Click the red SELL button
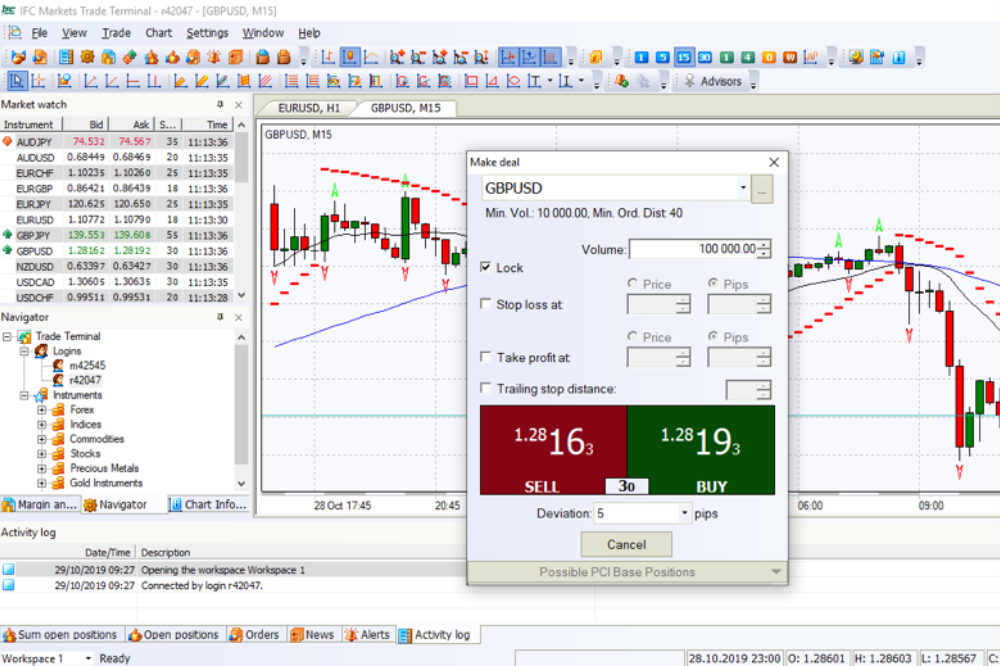The height and width of the screenshot is (666, 1000). pos(554,450)
